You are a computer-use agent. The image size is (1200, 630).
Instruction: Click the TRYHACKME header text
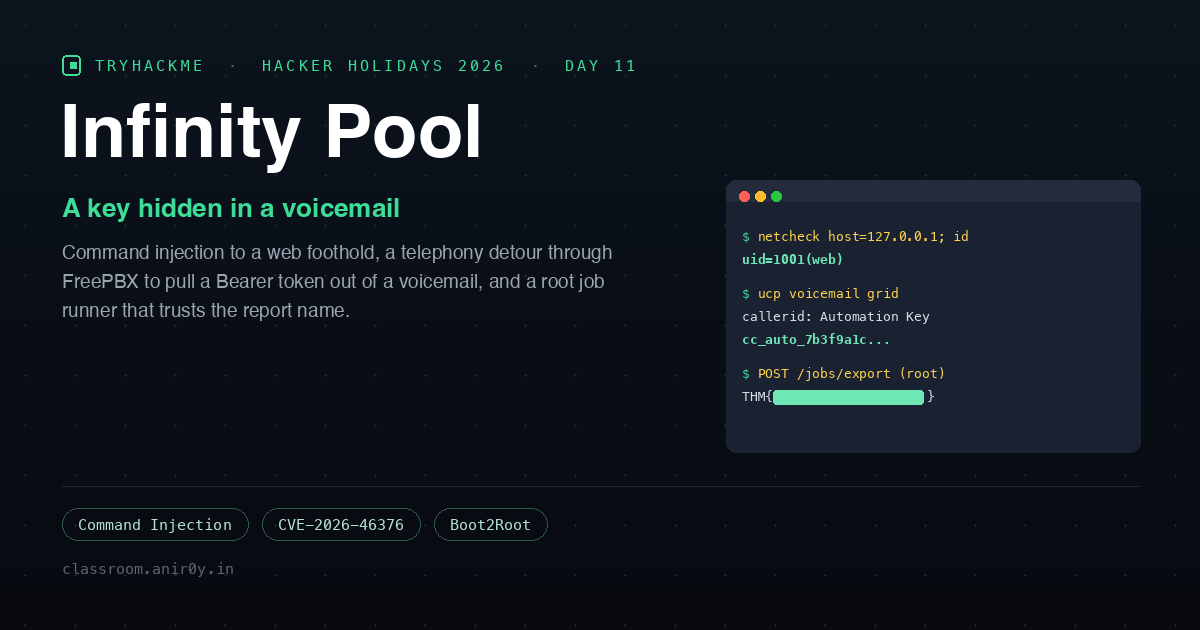[x=150, y=66]
